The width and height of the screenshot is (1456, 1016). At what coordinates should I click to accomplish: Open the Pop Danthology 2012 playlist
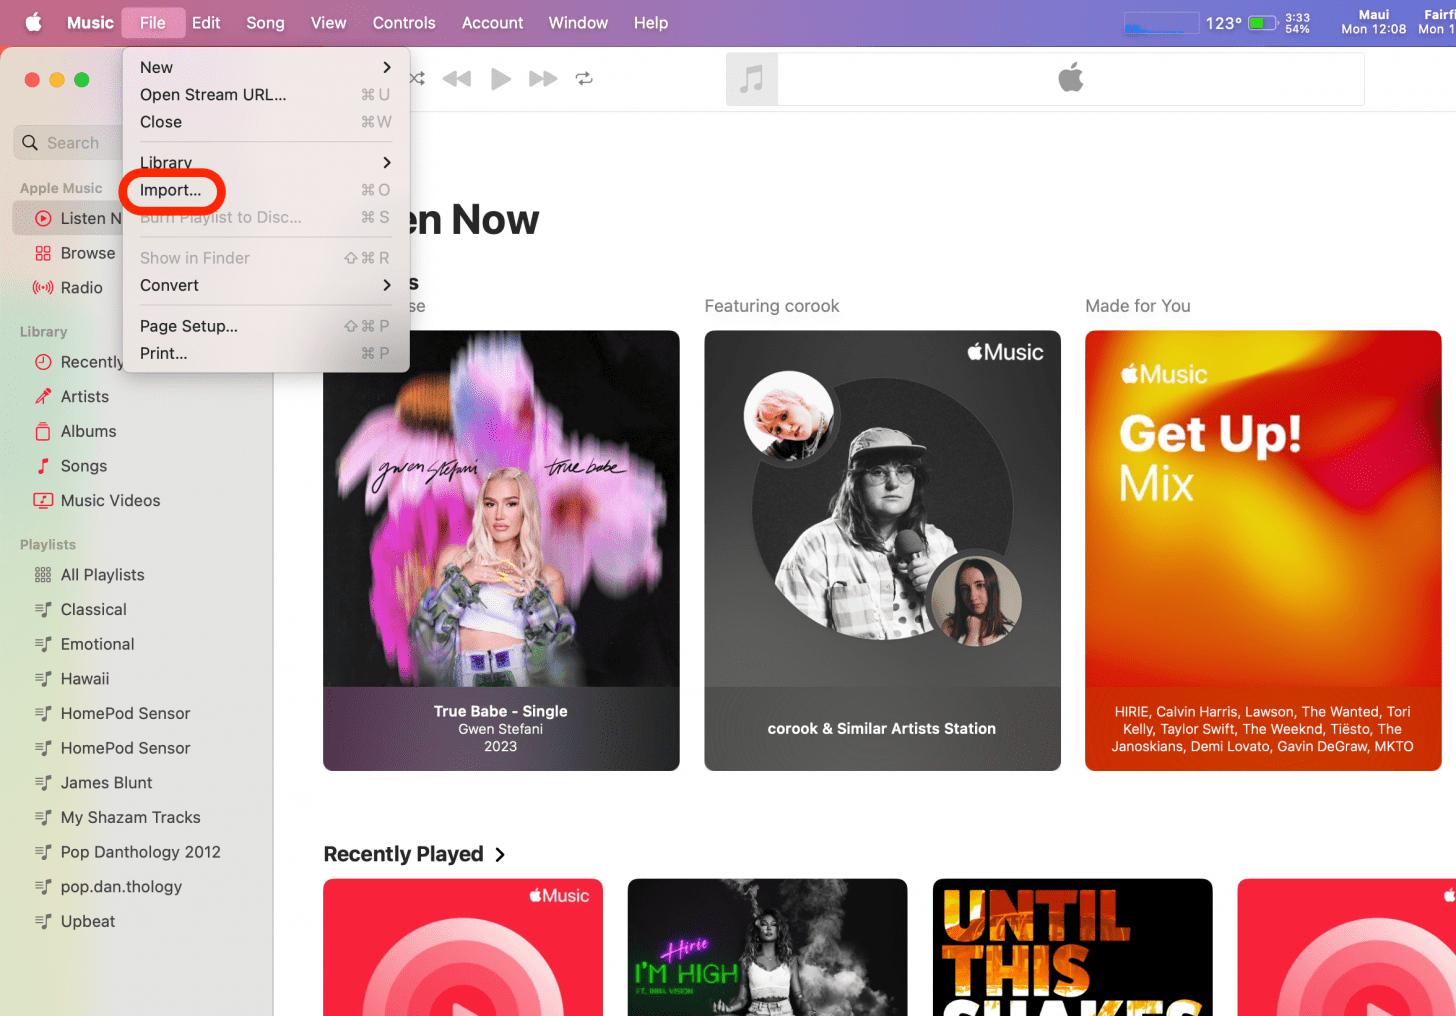click(x=138, y=851)
